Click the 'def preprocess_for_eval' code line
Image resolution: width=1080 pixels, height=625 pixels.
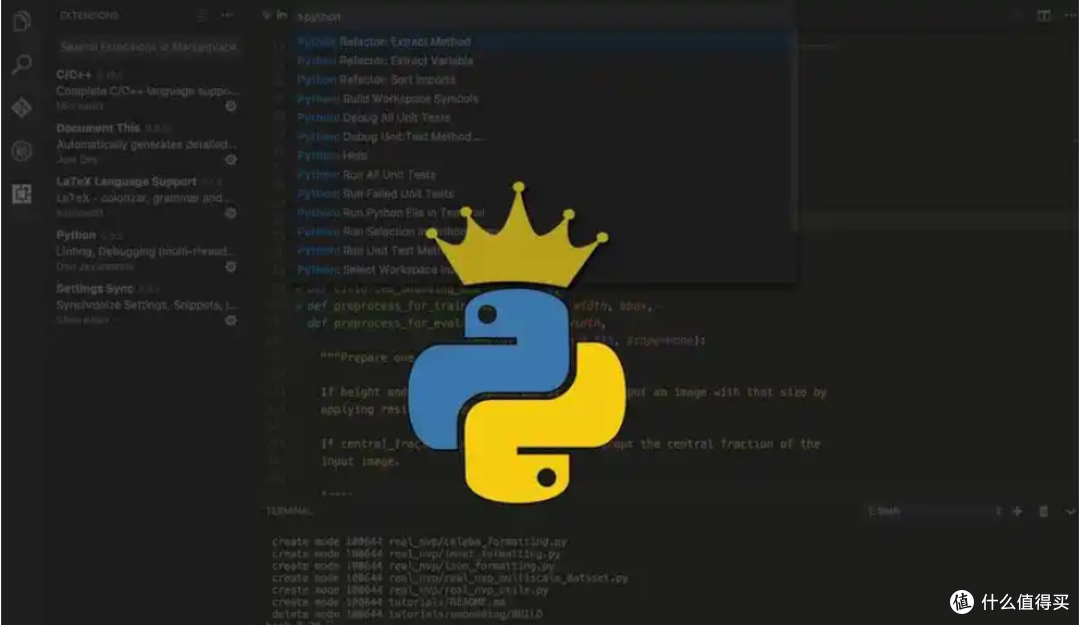coord(456,323)
